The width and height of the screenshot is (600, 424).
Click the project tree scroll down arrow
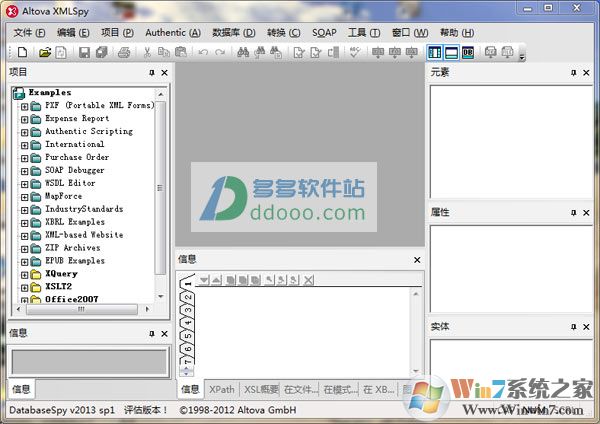(160, 297)
